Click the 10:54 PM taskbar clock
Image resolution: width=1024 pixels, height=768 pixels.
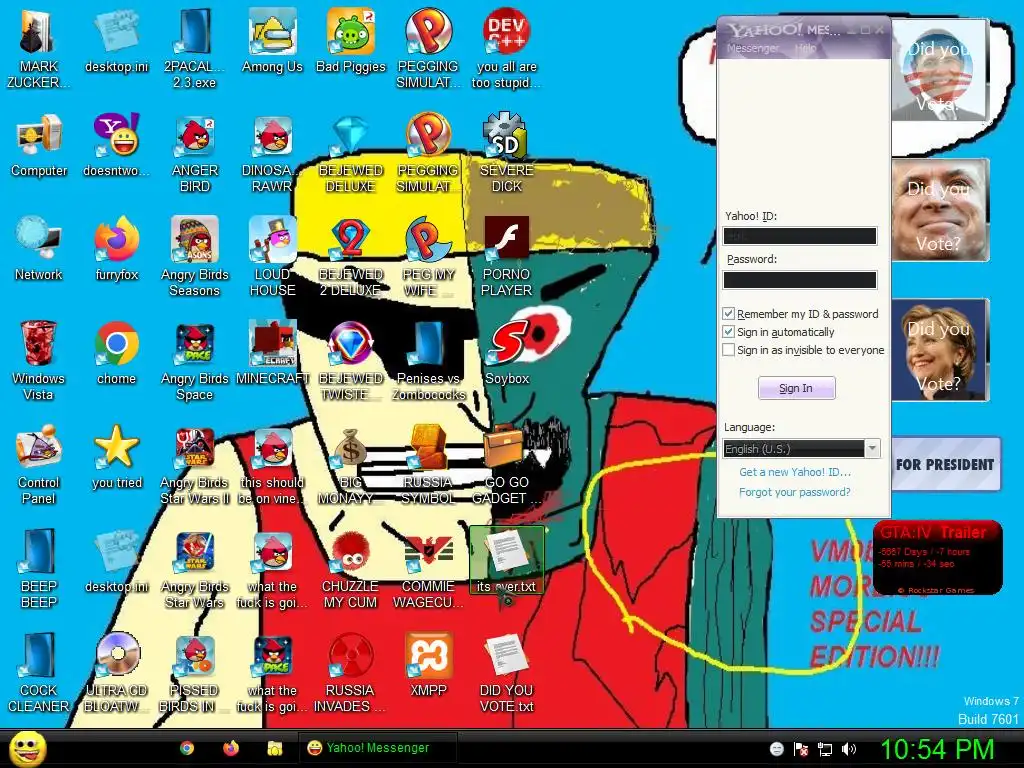tap(938, 749)
